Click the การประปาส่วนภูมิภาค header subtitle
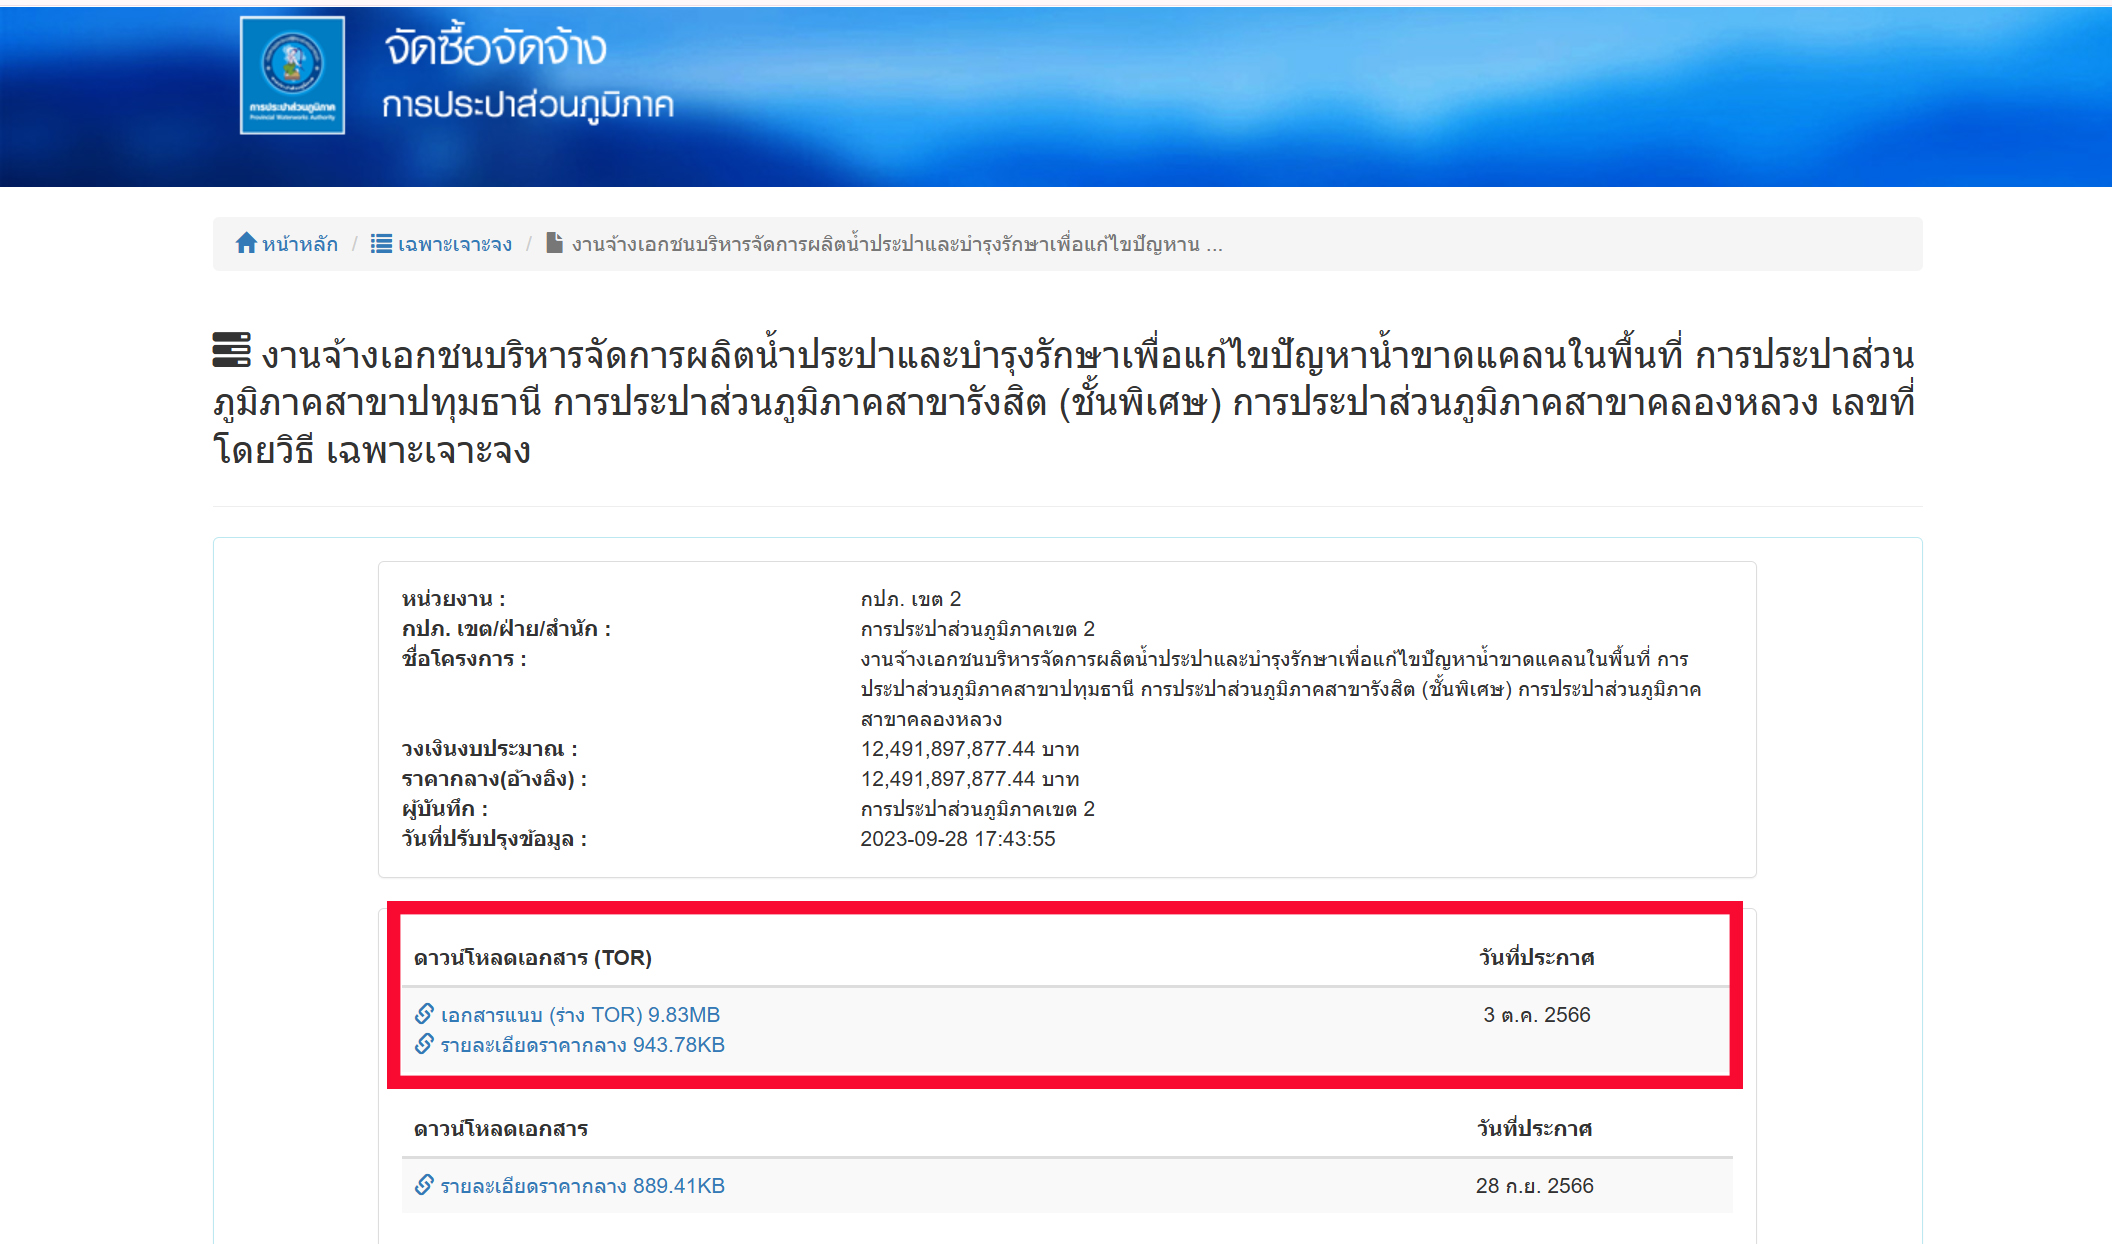Image resolution: width=2112 pixels, height=1244 pixels. (x=527, y=105)
